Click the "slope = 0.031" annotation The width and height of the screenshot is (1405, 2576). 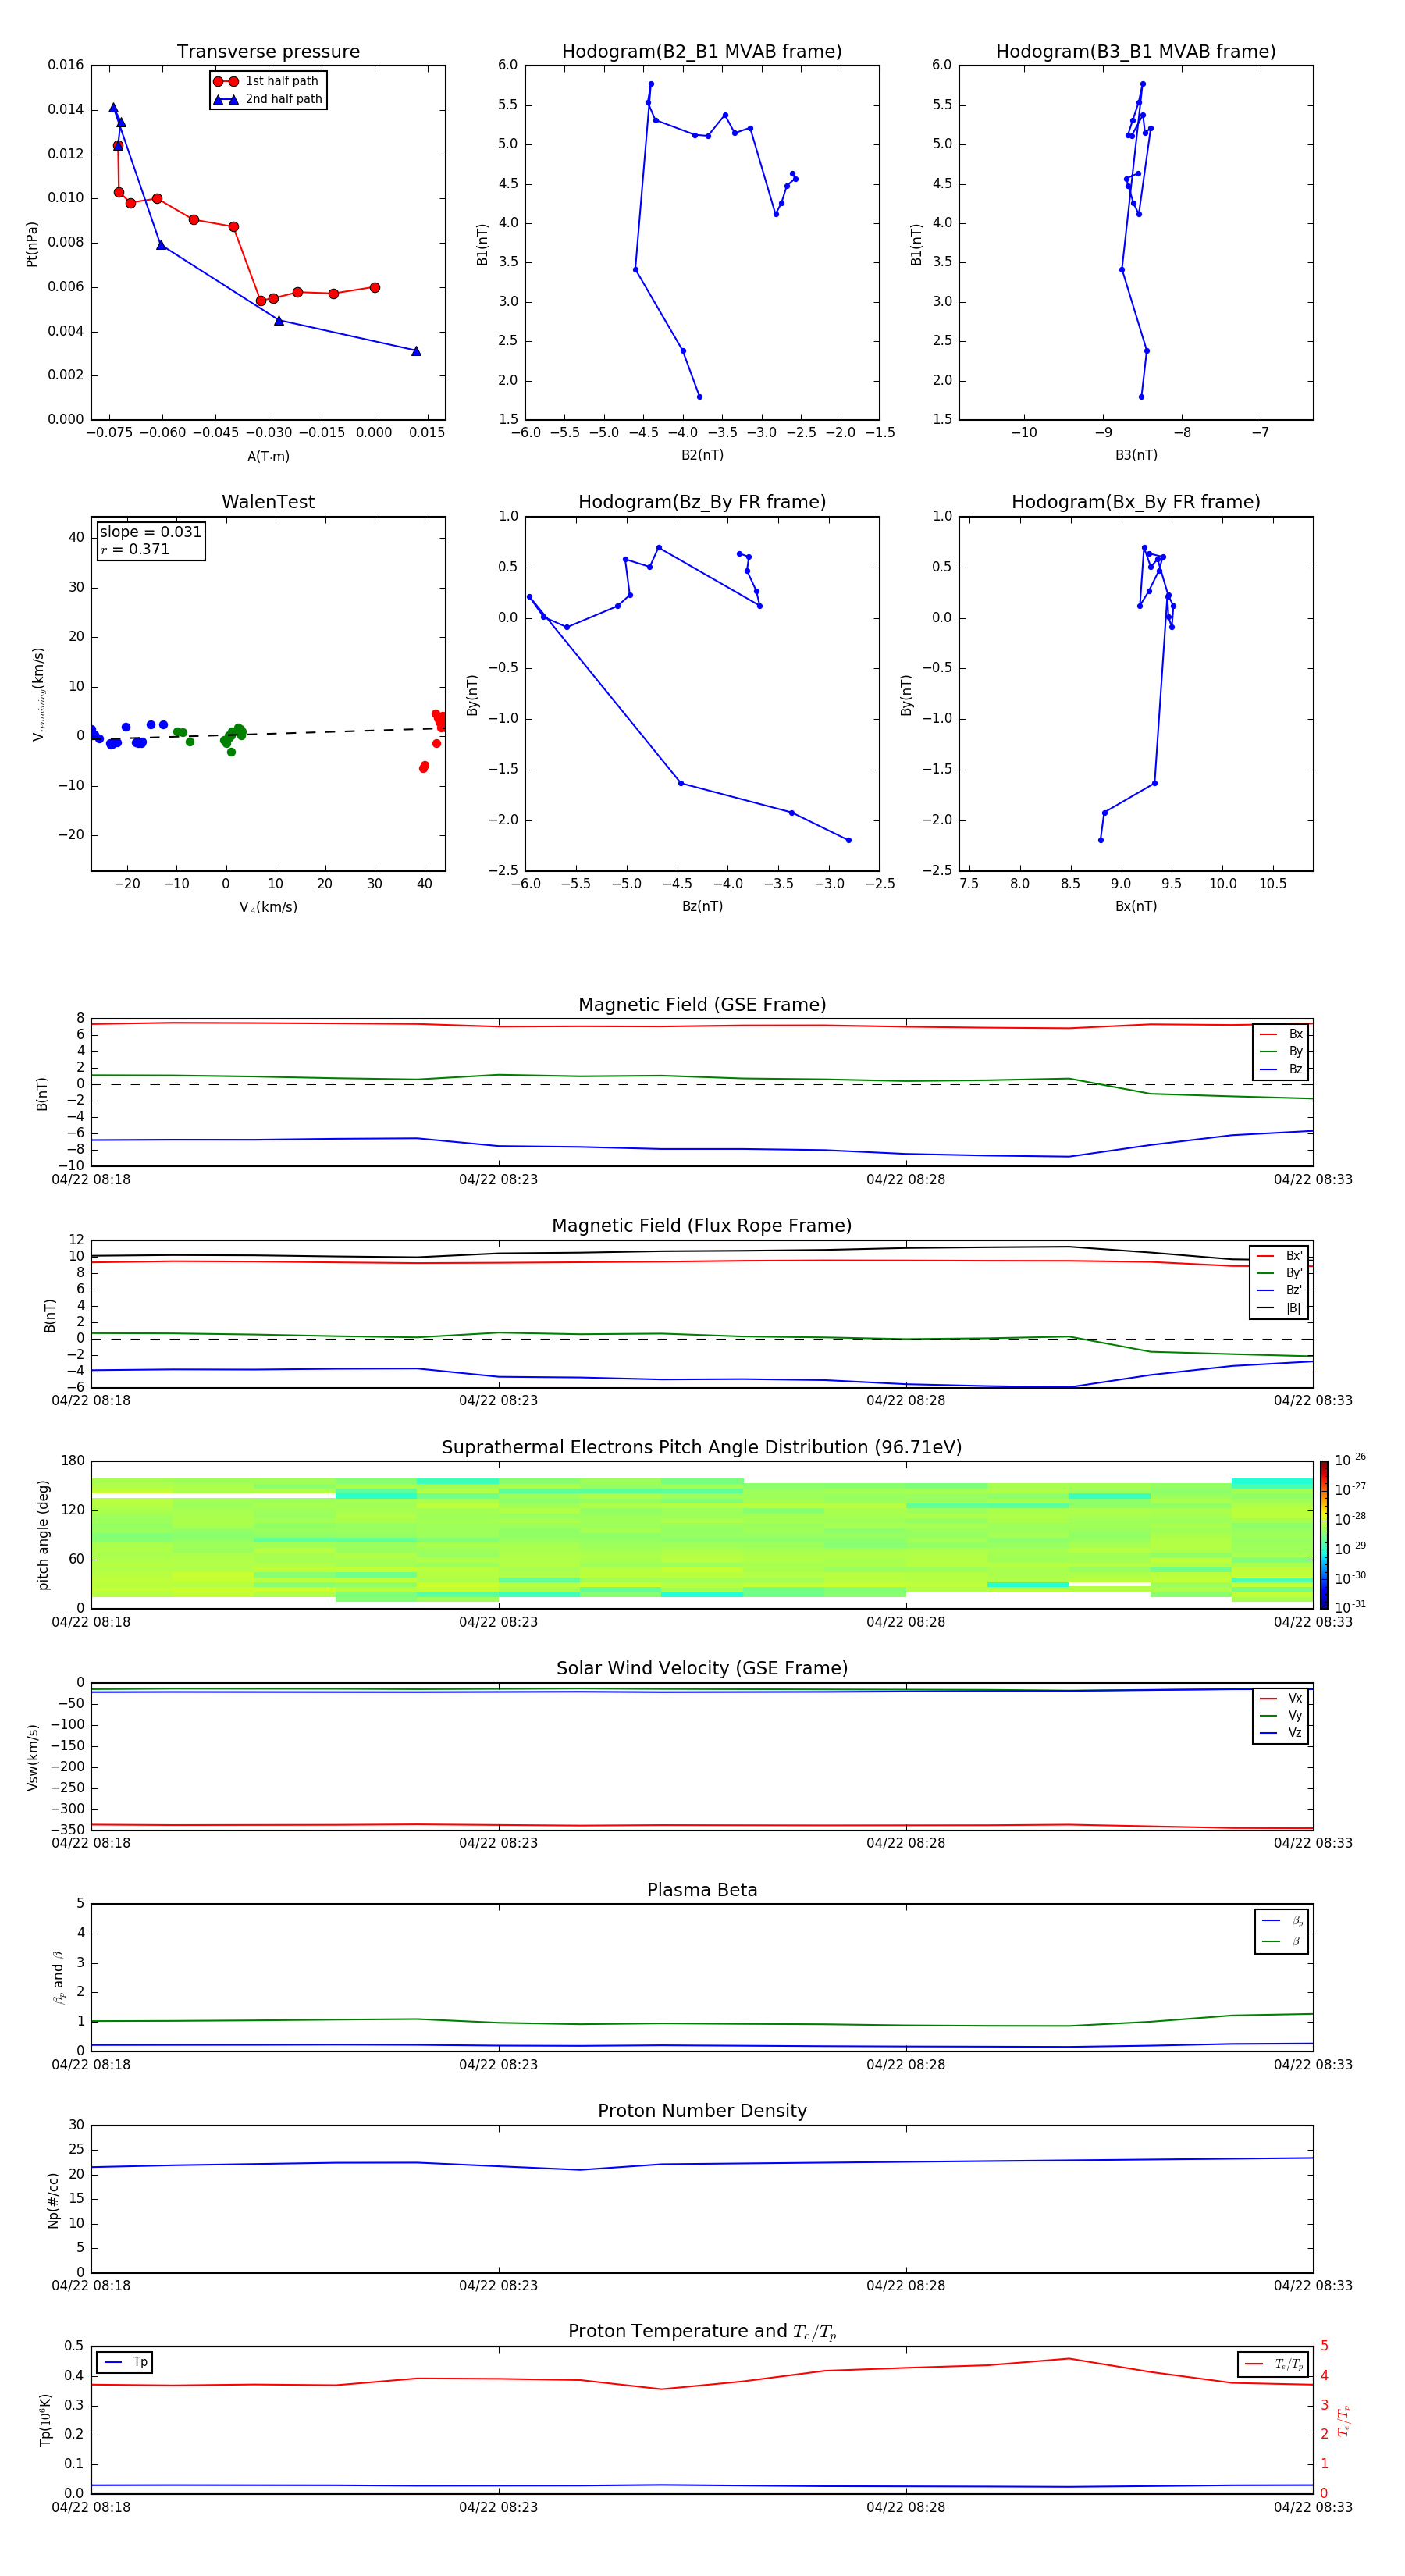click(x=150, y=532)
